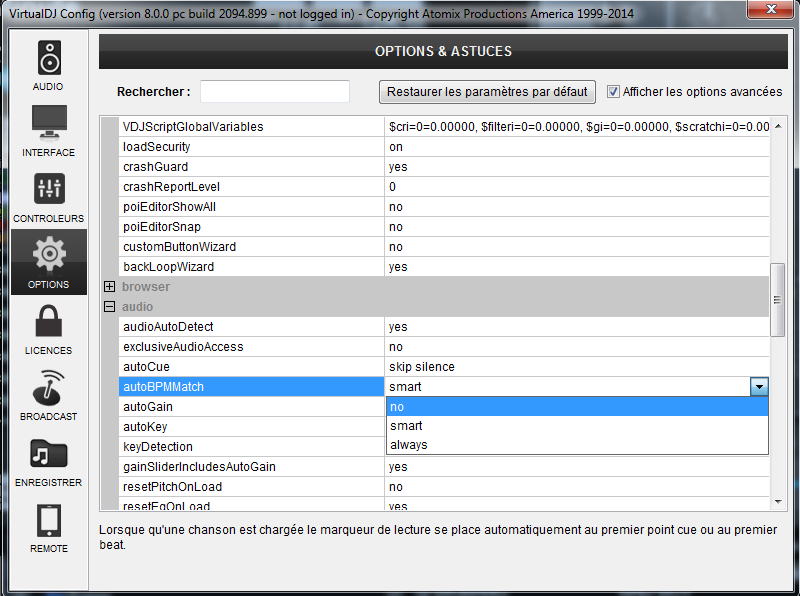800x596 pixels.
Task: Open the Licences padlock icon
Action: pyautogui.click(x=49, y=322)
